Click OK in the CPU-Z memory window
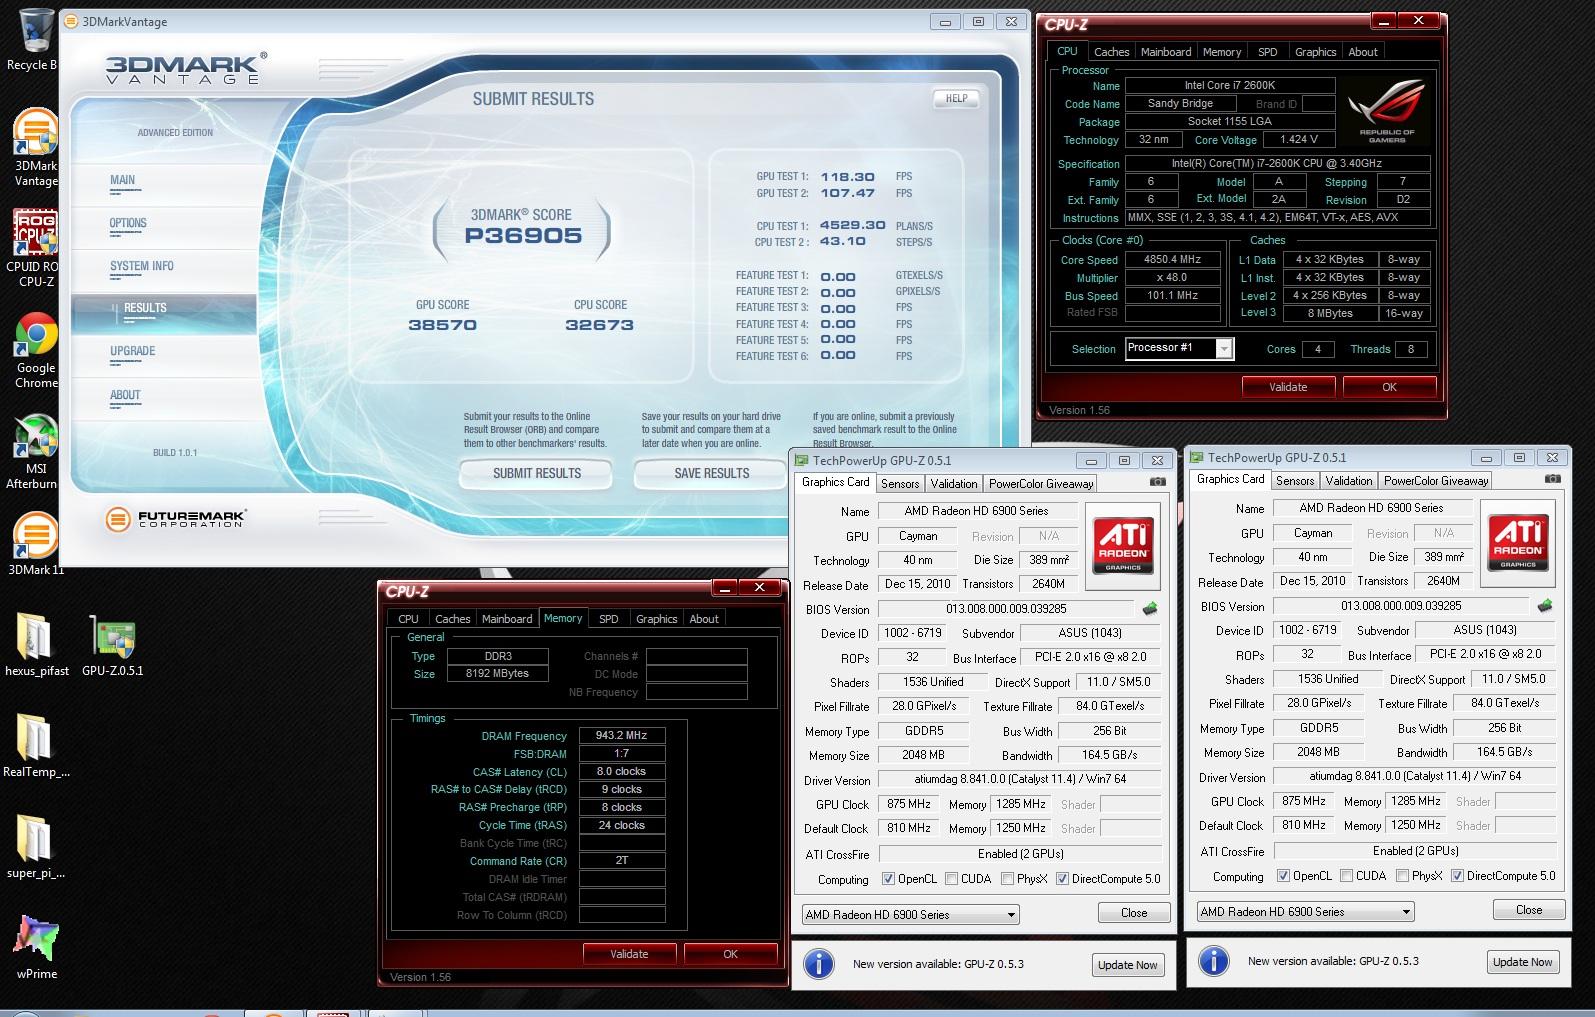 pos(730,954)
